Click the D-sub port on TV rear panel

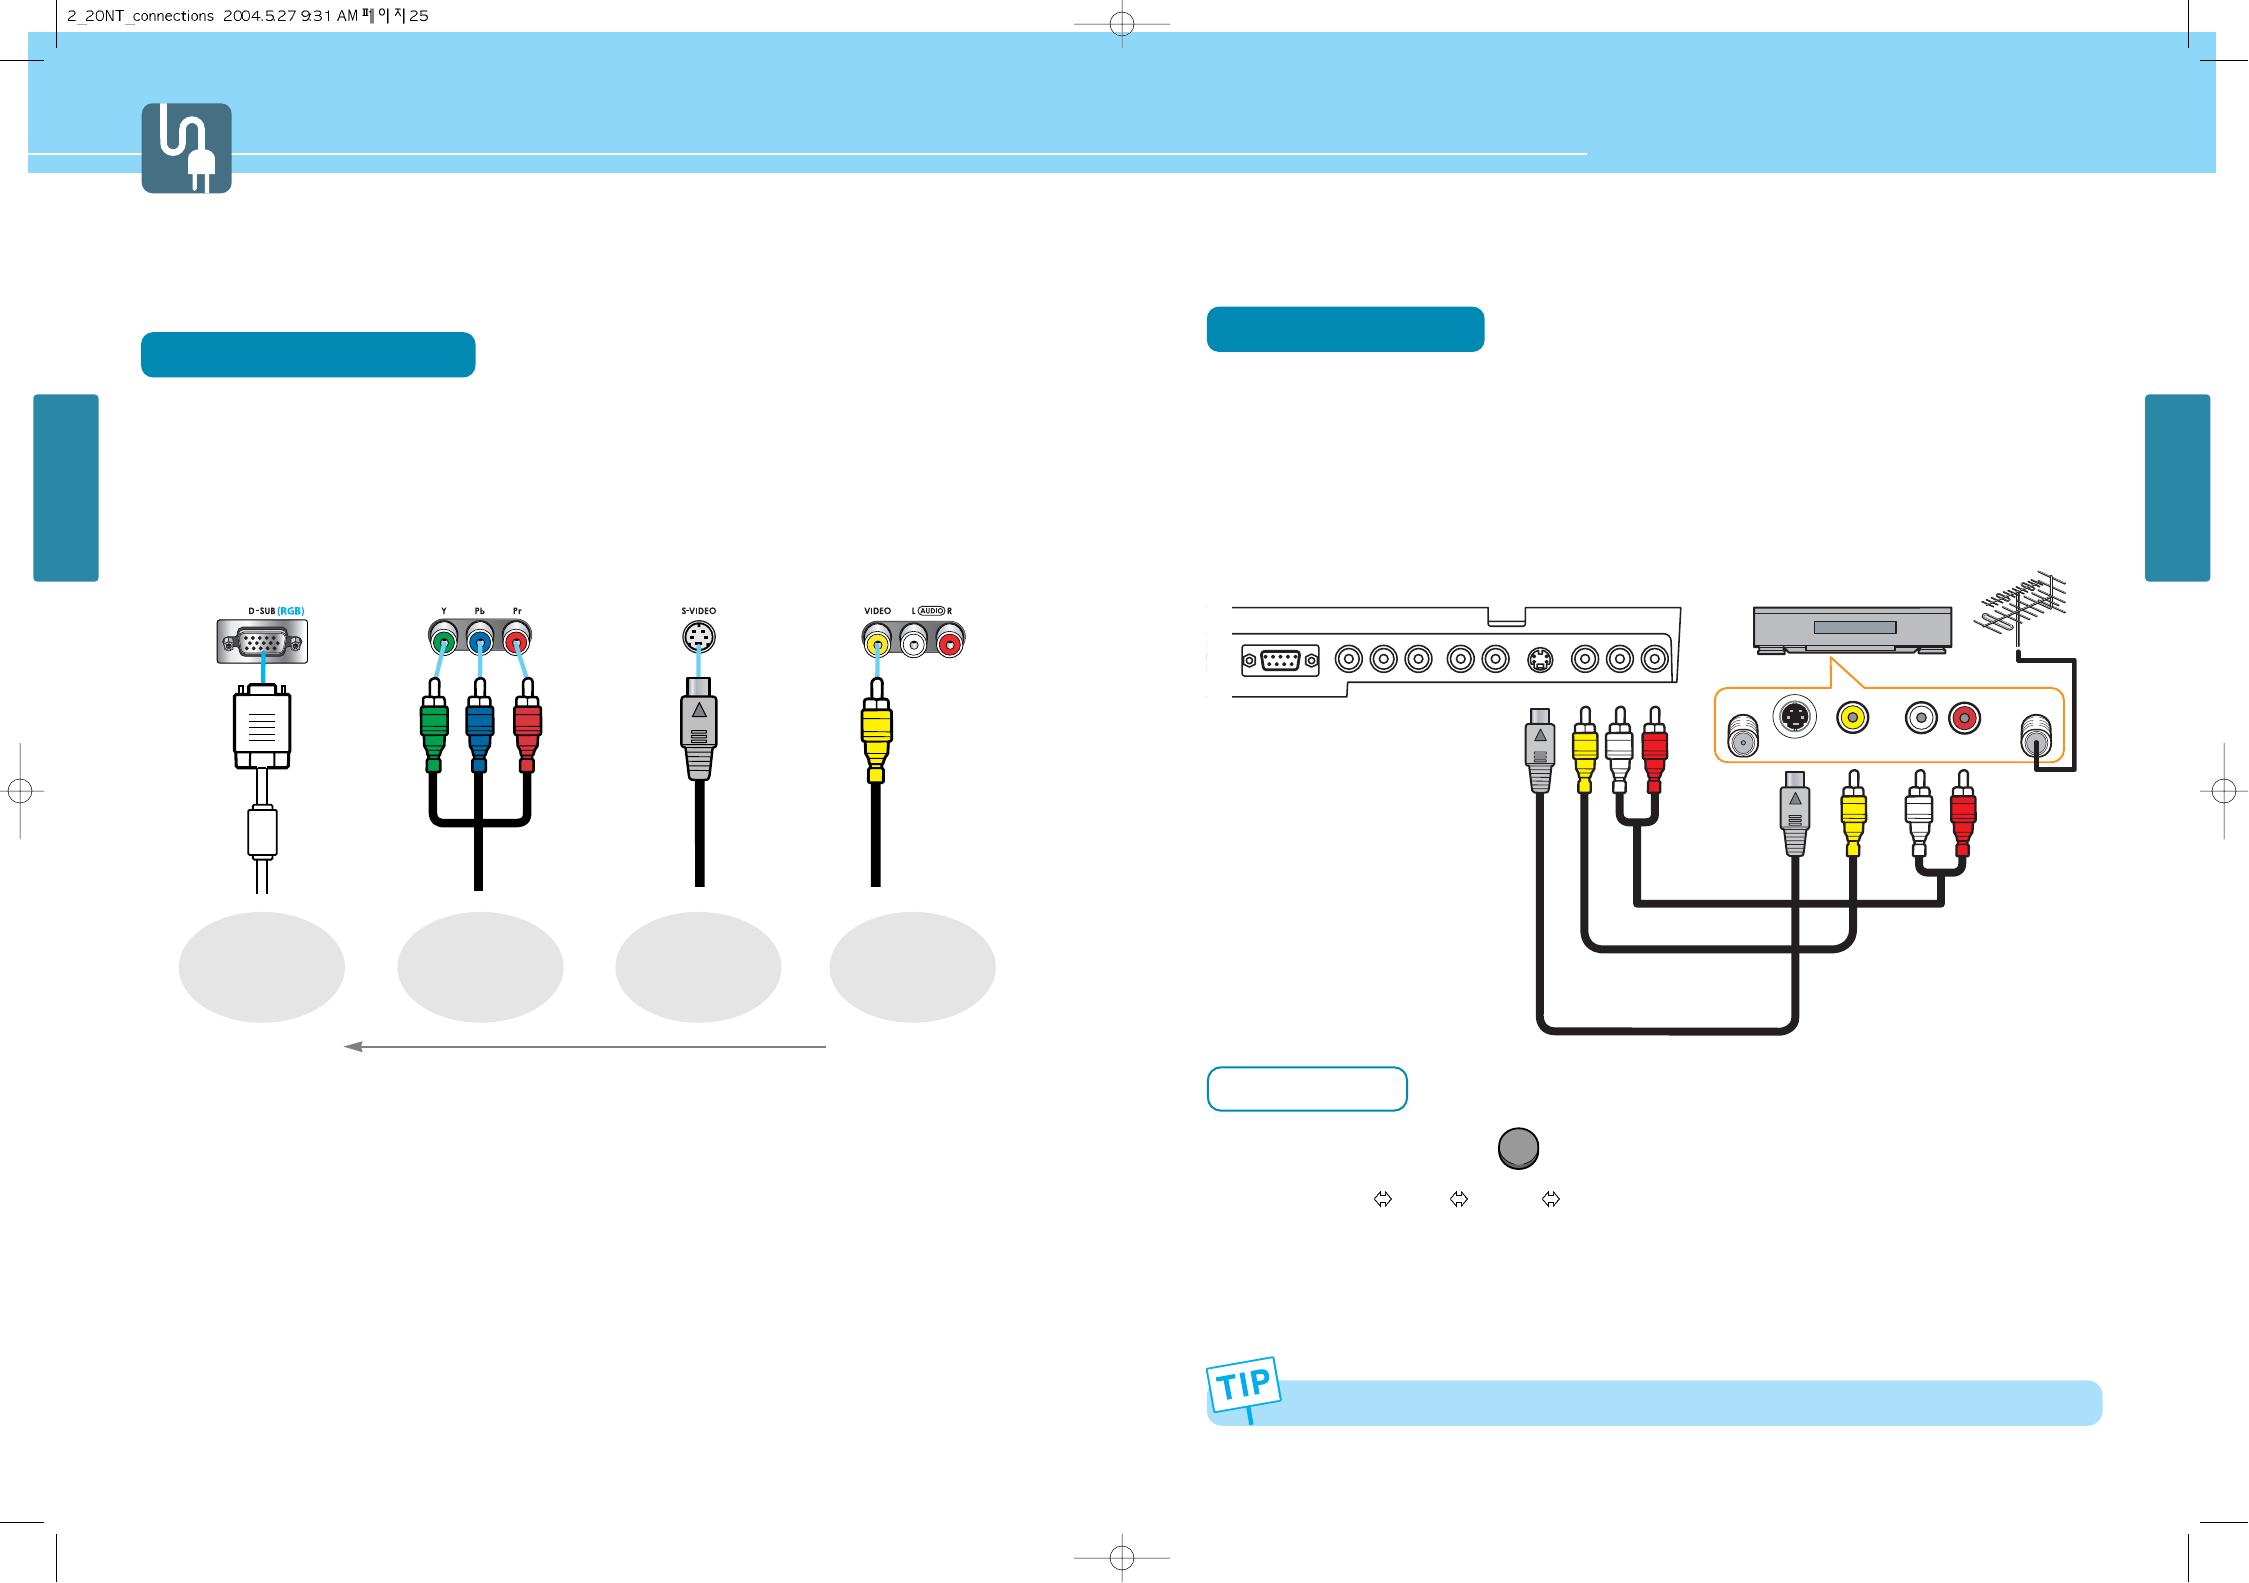pos(1280,660)
